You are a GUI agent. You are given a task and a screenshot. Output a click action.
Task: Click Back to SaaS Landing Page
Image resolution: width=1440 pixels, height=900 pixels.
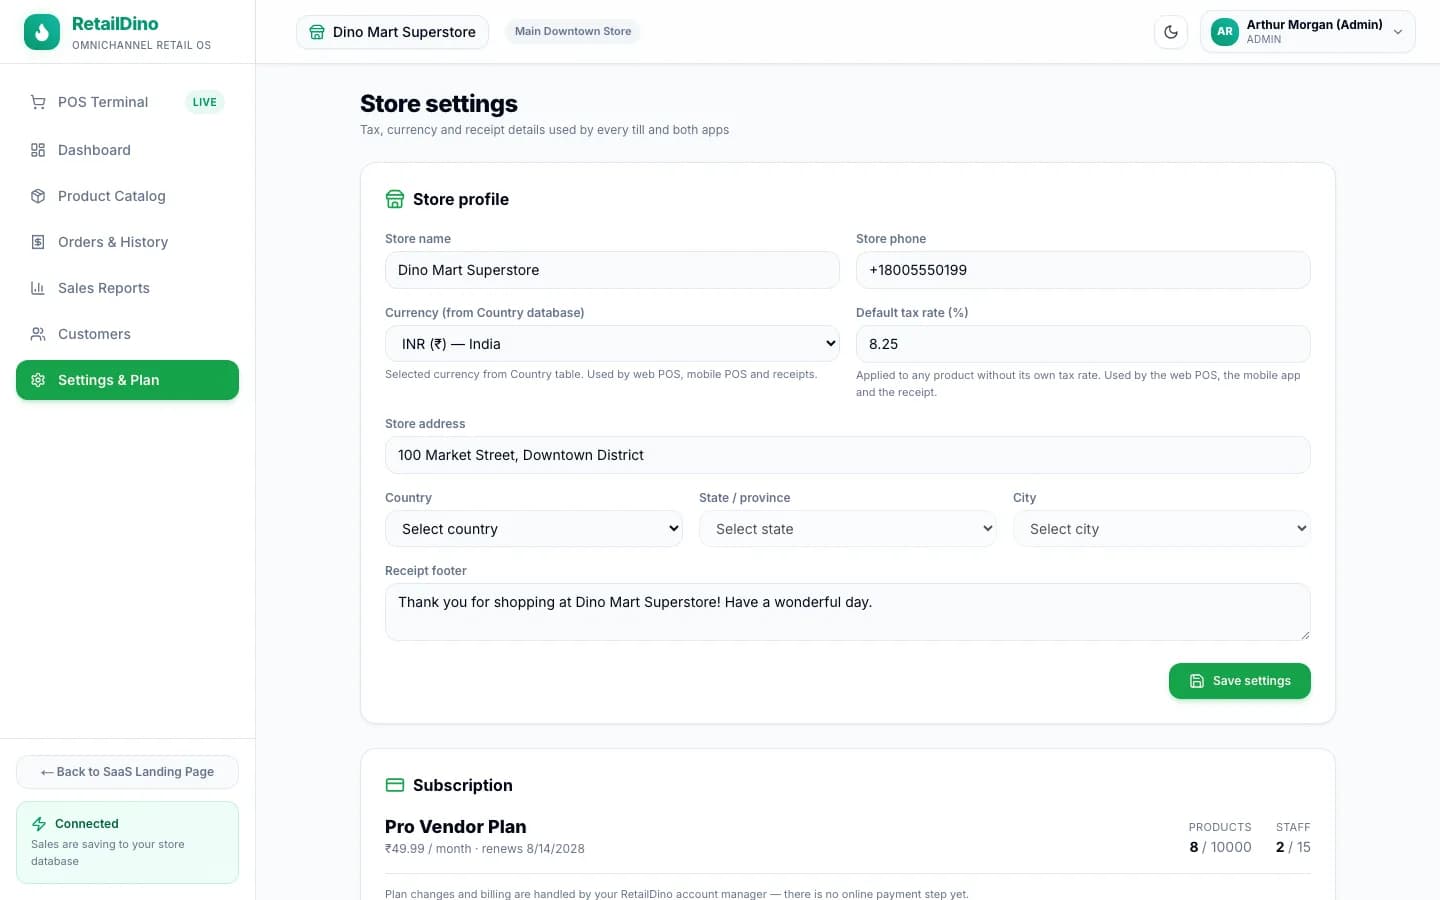point(127,772)
